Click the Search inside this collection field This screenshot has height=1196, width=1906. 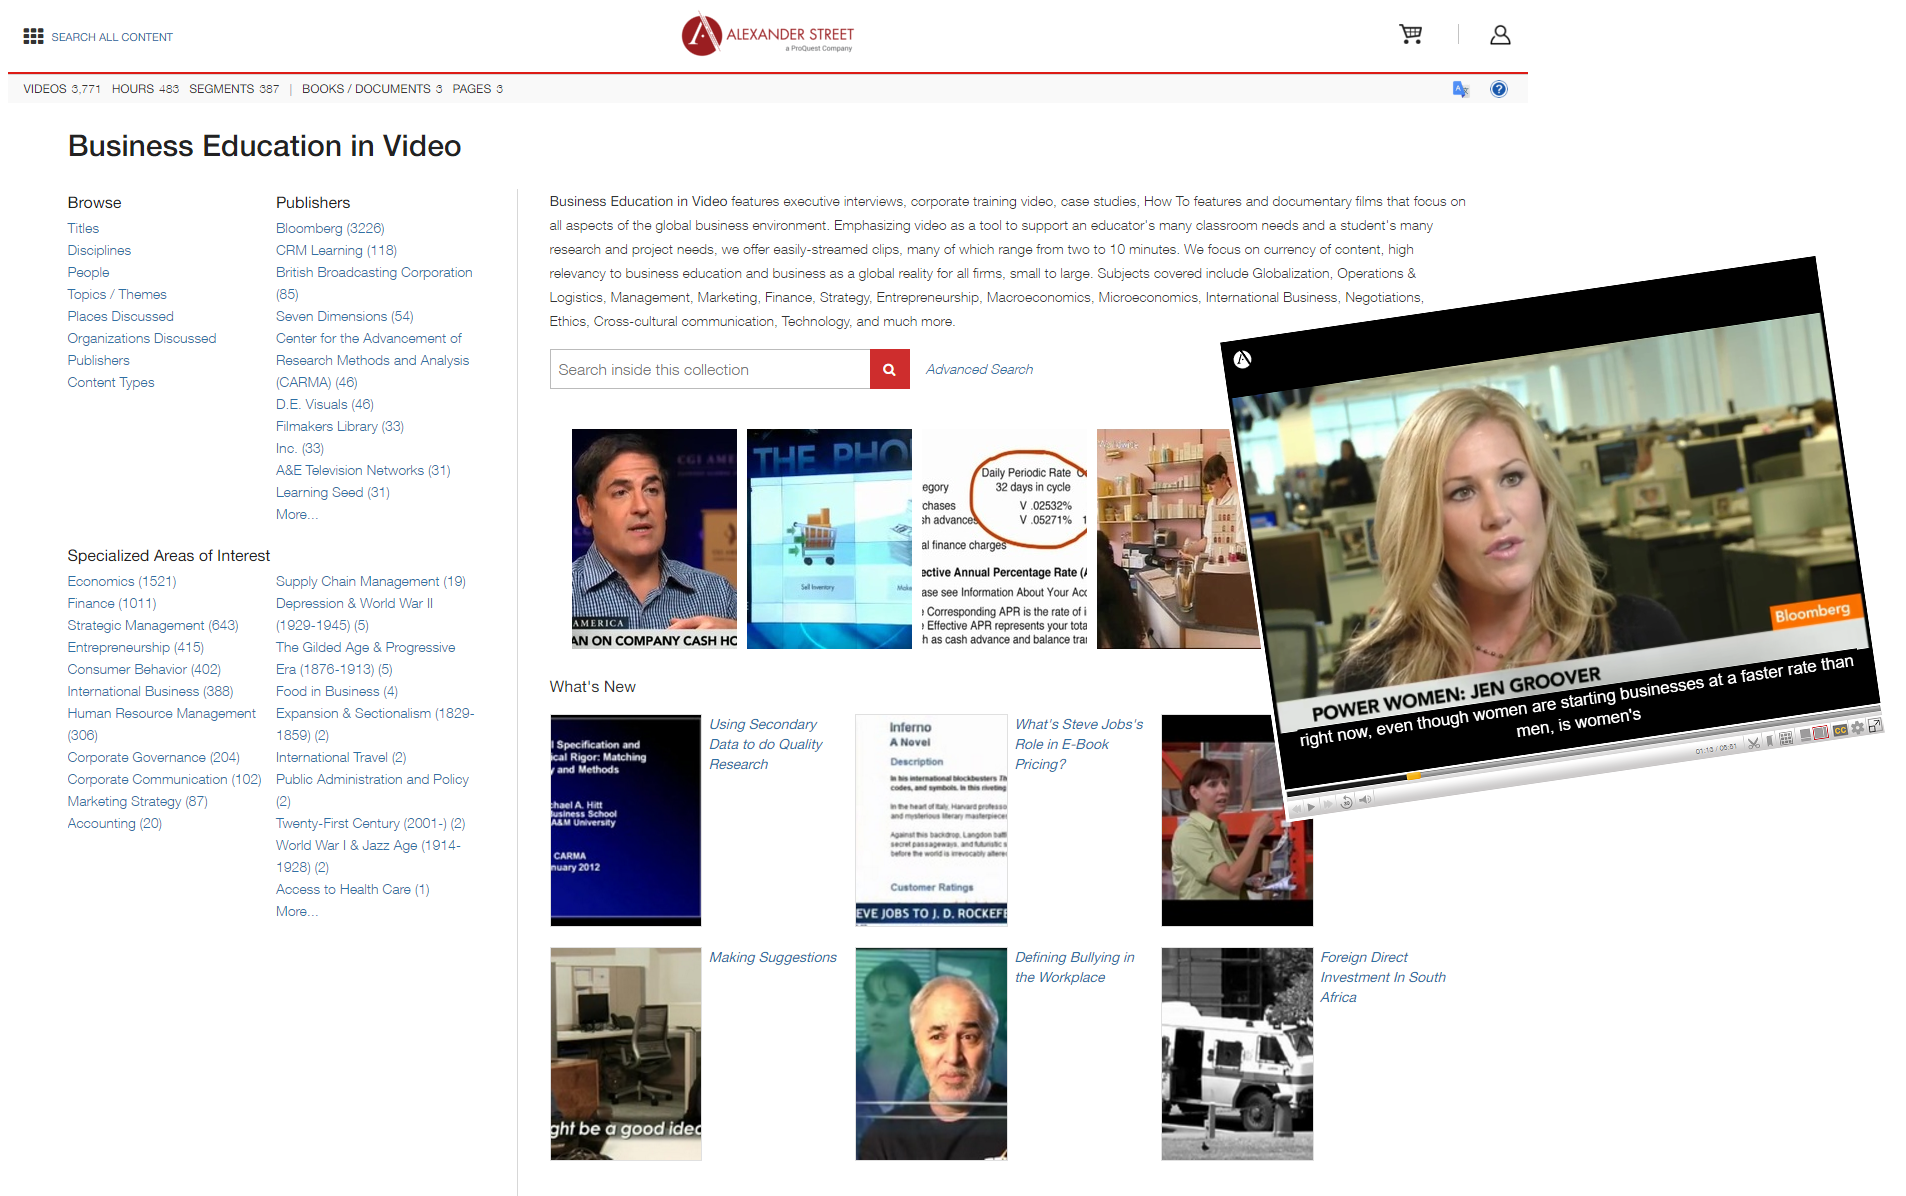(x=710, y=369)
